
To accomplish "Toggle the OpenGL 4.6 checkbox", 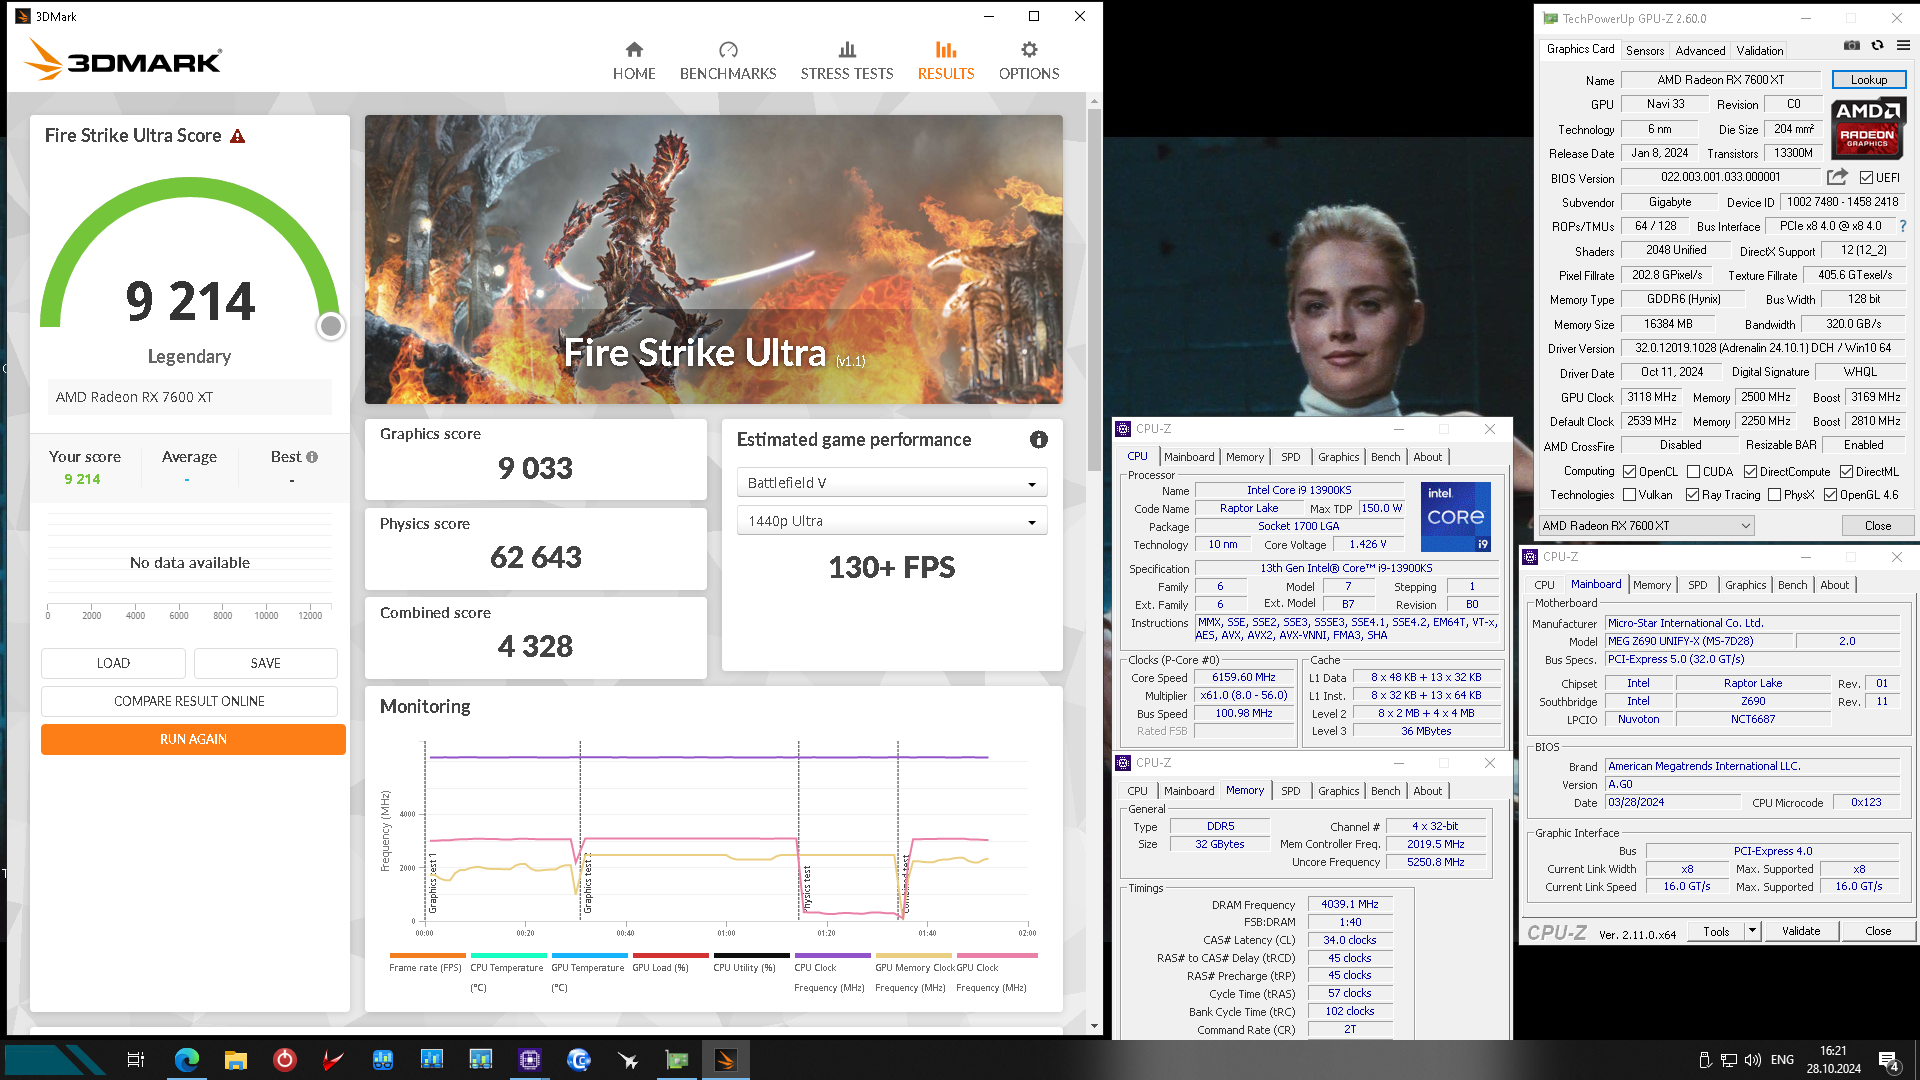I will [x=1830, y=495].
